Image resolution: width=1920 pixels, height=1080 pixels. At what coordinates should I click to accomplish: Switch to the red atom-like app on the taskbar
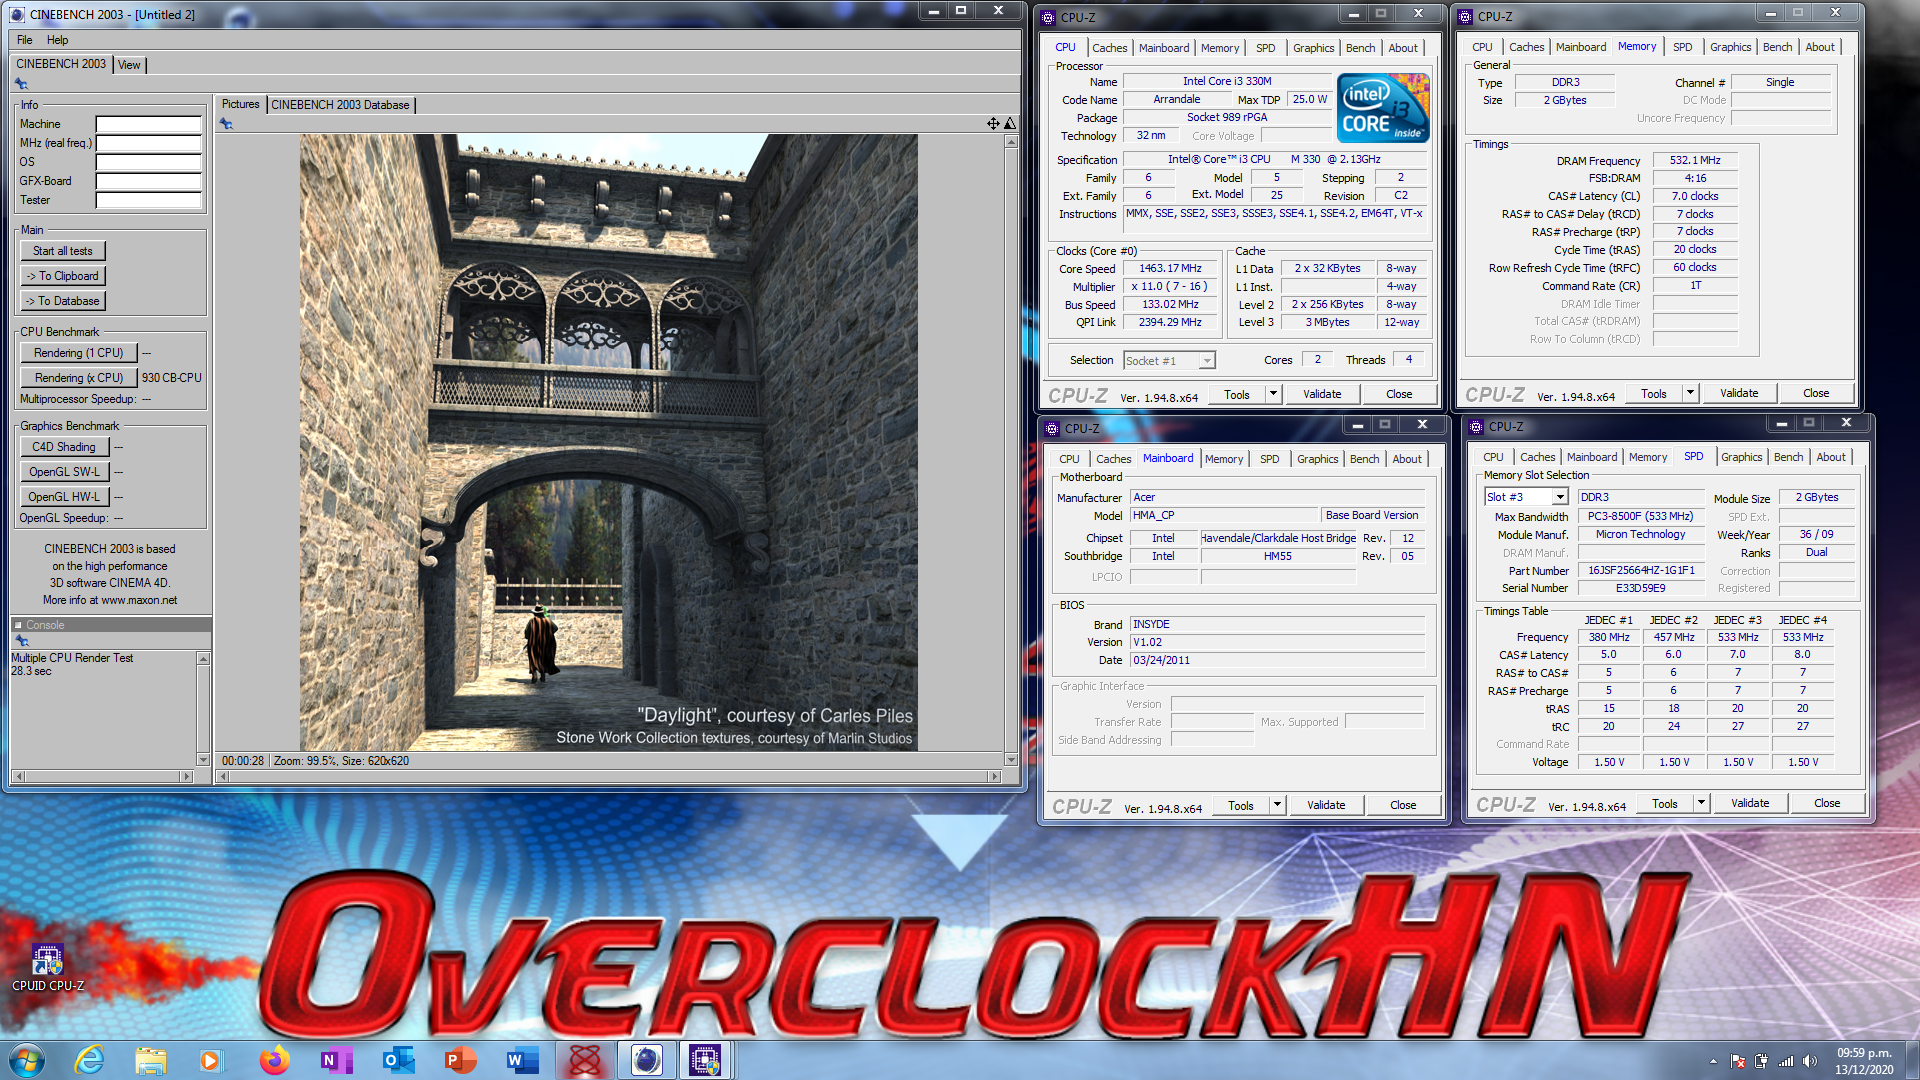584,1059
